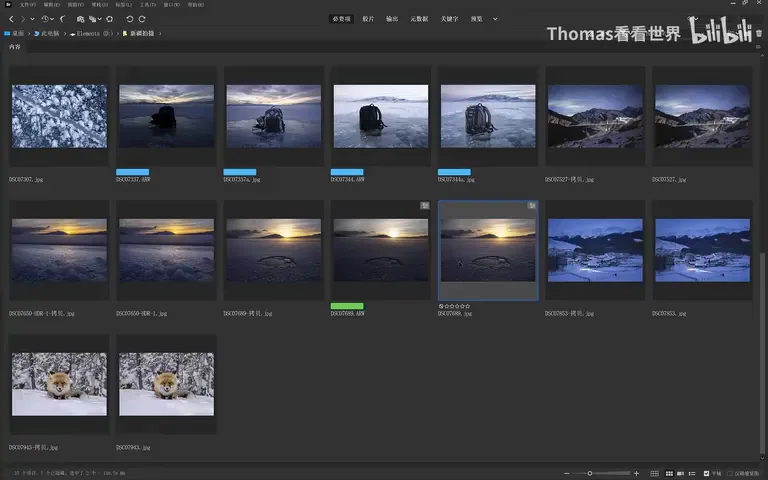The height and width of the screenshot is (480, 768).
Task: Click the settings badge on selected DSC07689.jpg thumbnail
Action: click(532, 206)
